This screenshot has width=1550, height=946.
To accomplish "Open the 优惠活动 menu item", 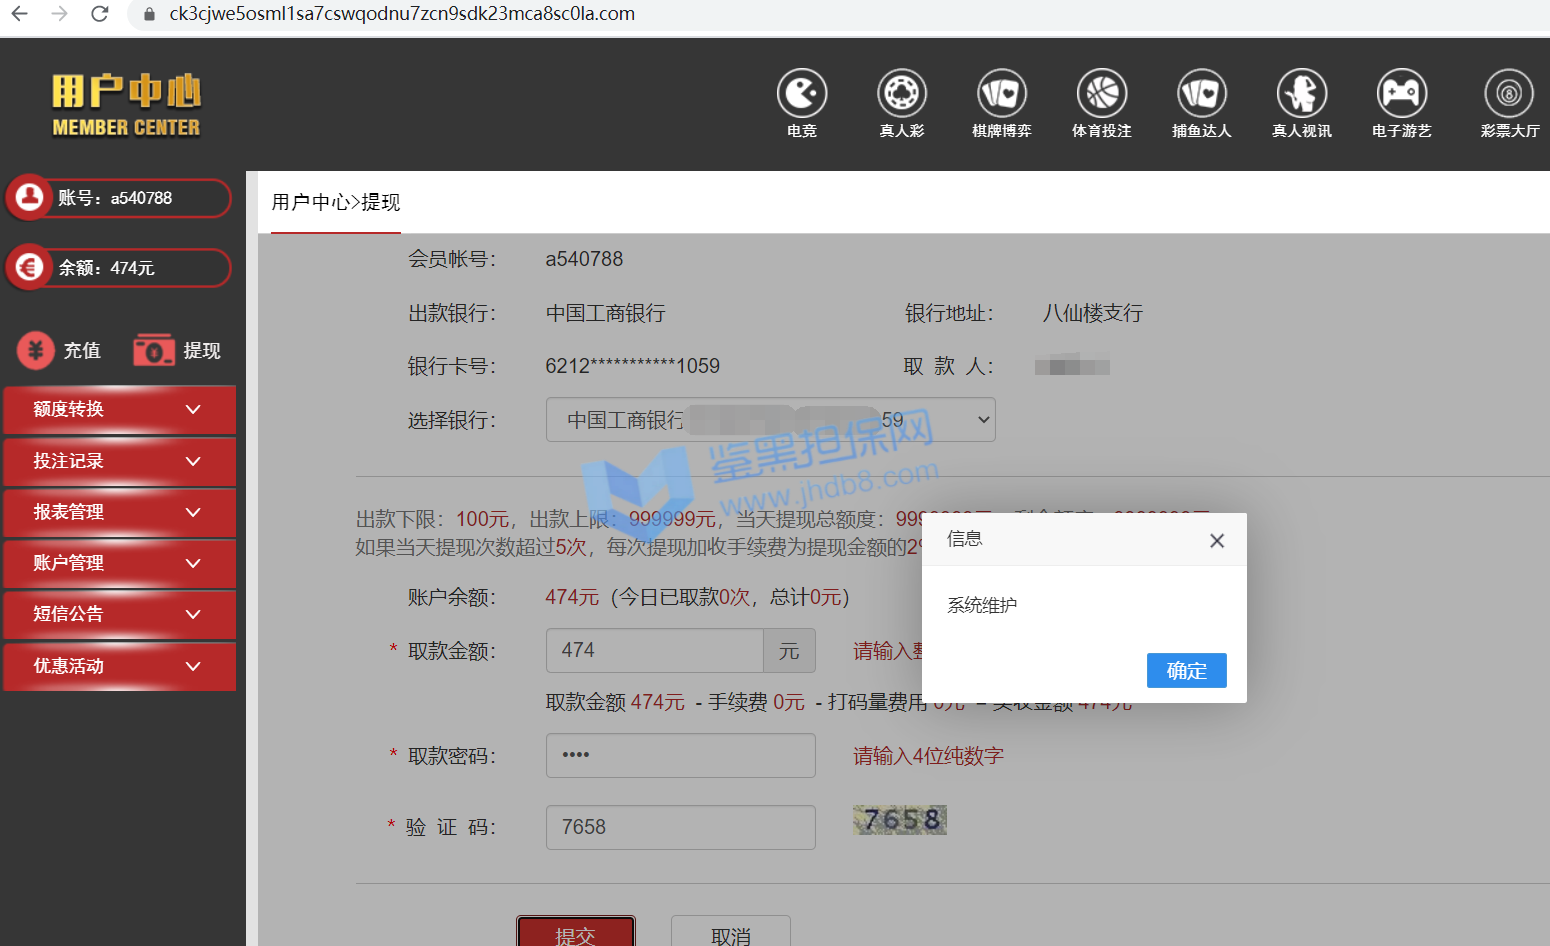I will pyautogui.click(x=119, y=666).
